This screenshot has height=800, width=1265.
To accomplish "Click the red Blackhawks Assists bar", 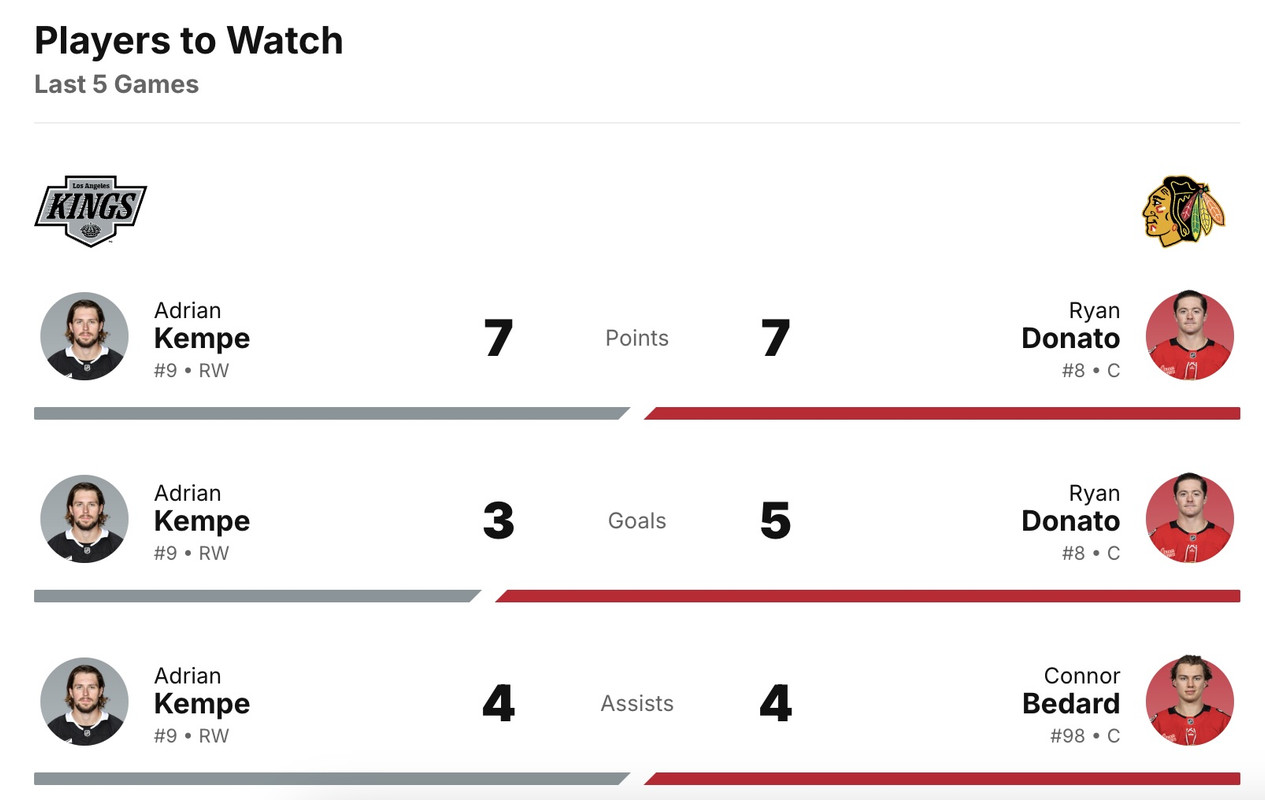I will coord(942,778).
